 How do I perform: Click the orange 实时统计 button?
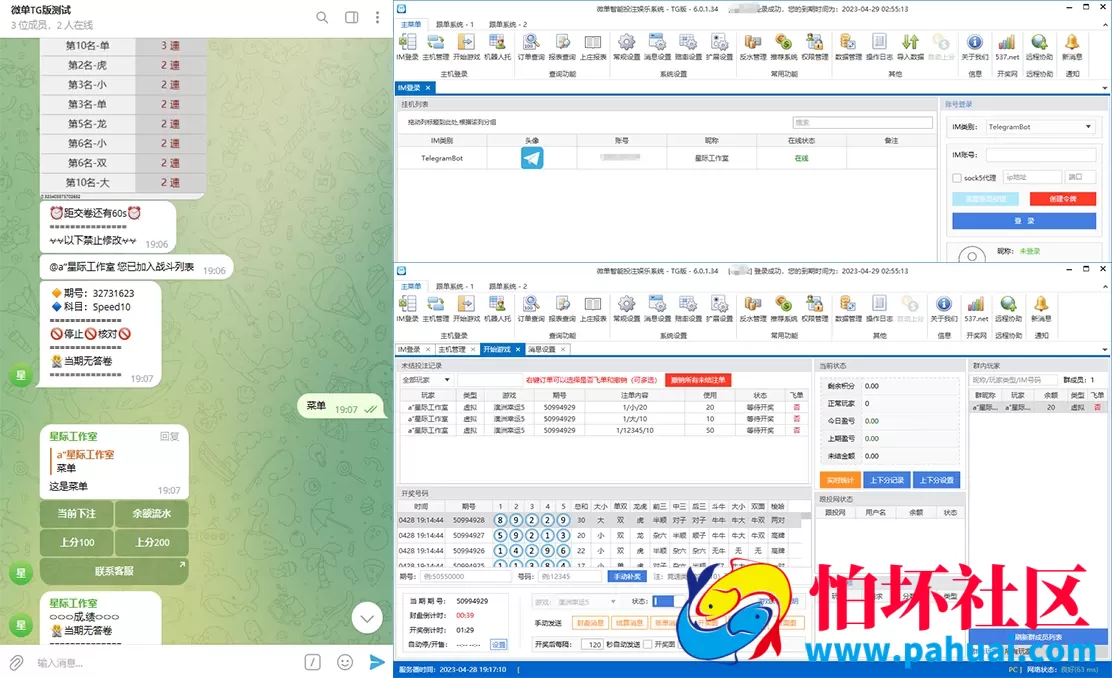pyautogui.click(x=839, y=480)
